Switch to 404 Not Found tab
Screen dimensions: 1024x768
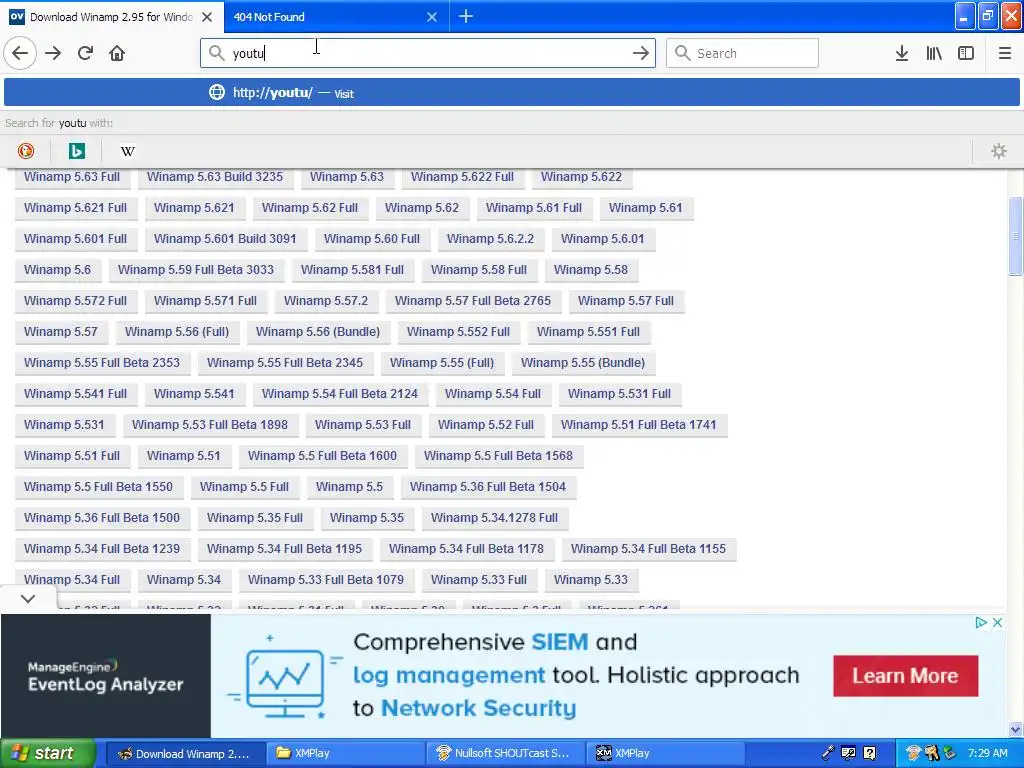(336, 16)
